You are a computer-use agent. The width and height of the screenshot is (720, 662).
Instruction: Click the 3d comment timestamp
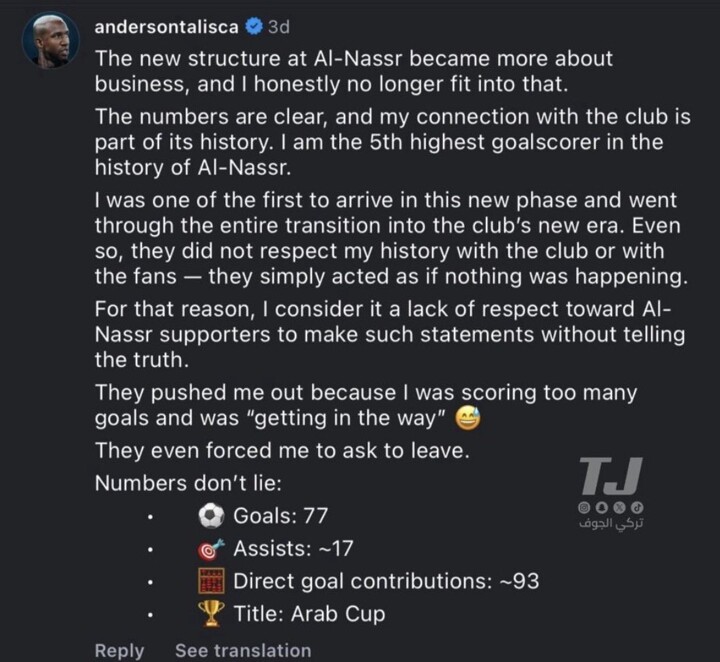[x=279, y=28]
